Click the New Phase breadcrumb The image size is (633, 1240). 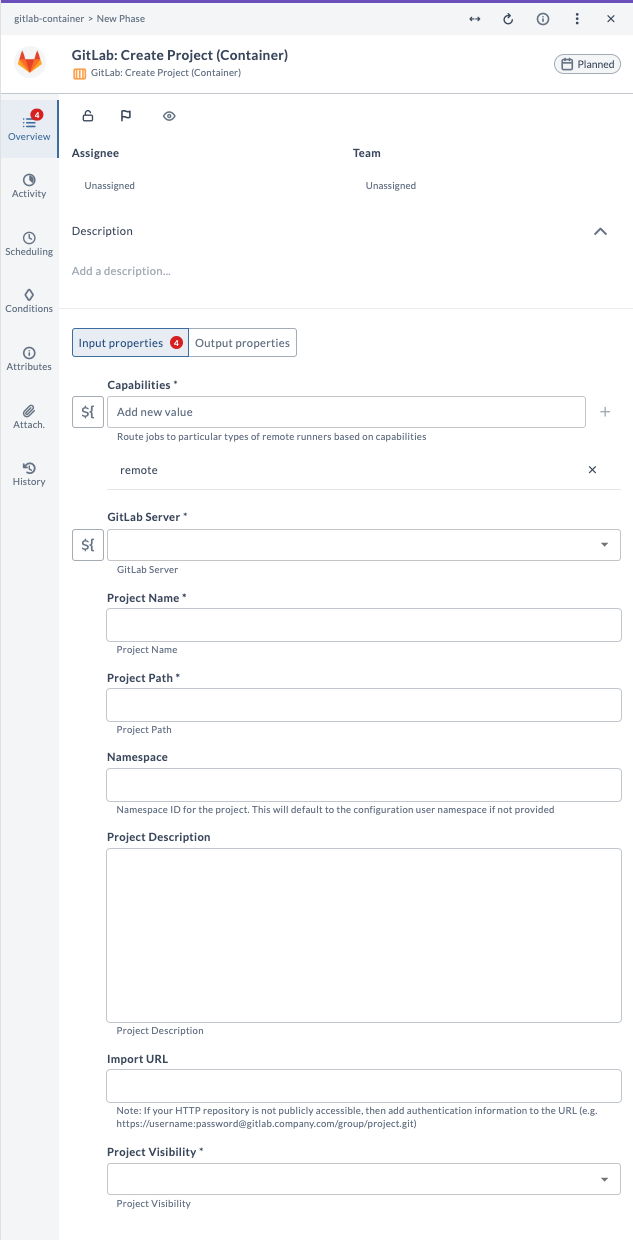121,19
